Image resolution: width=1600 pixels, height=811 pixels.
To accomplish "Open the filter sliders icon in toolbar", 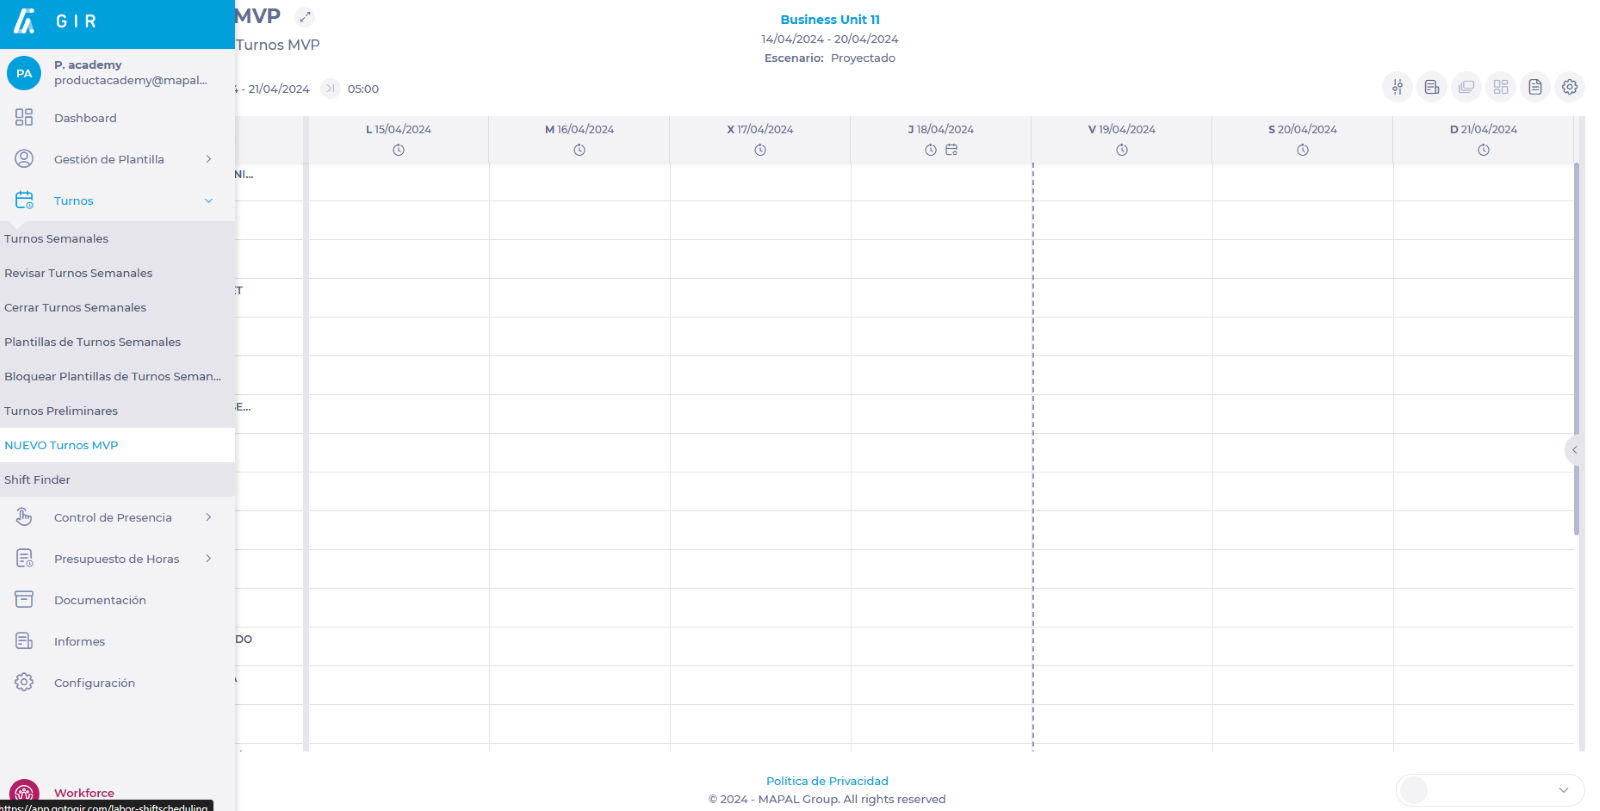I will pos(1397,87).
